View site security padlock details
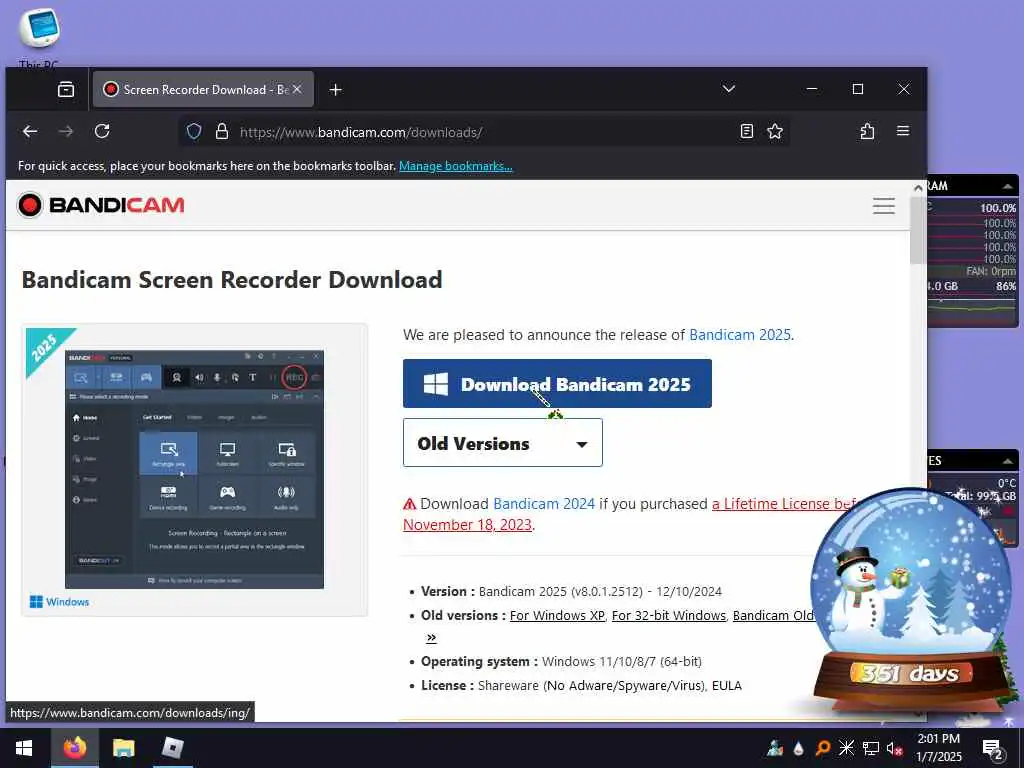1024x768 pixels. click(222, 131)
